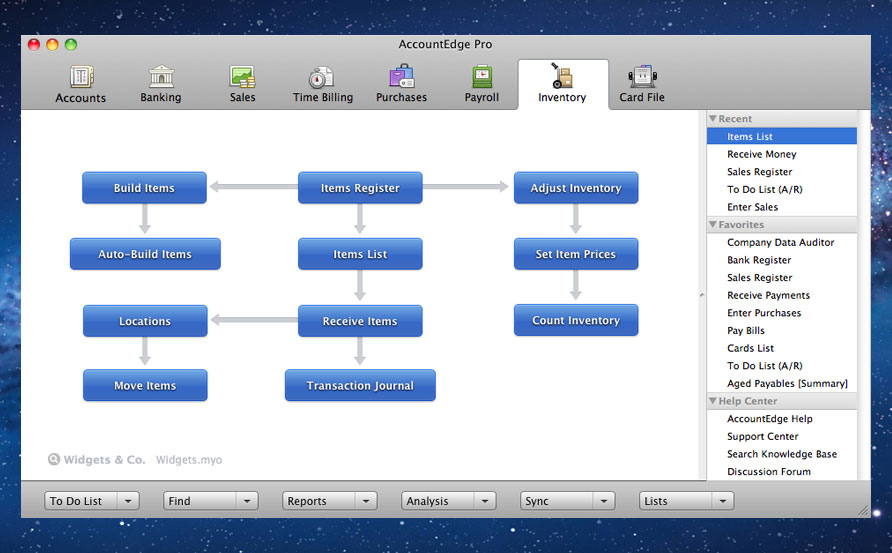Click the Sync button label

[x=537, y=501]
